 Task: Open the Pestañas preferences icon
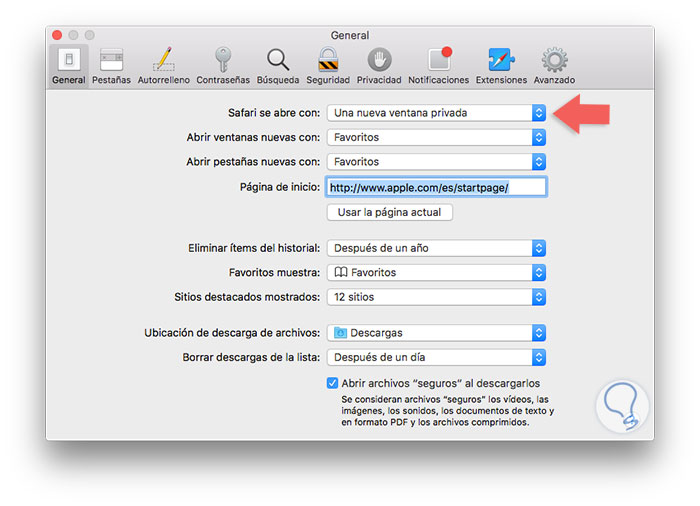click(111, 60)
